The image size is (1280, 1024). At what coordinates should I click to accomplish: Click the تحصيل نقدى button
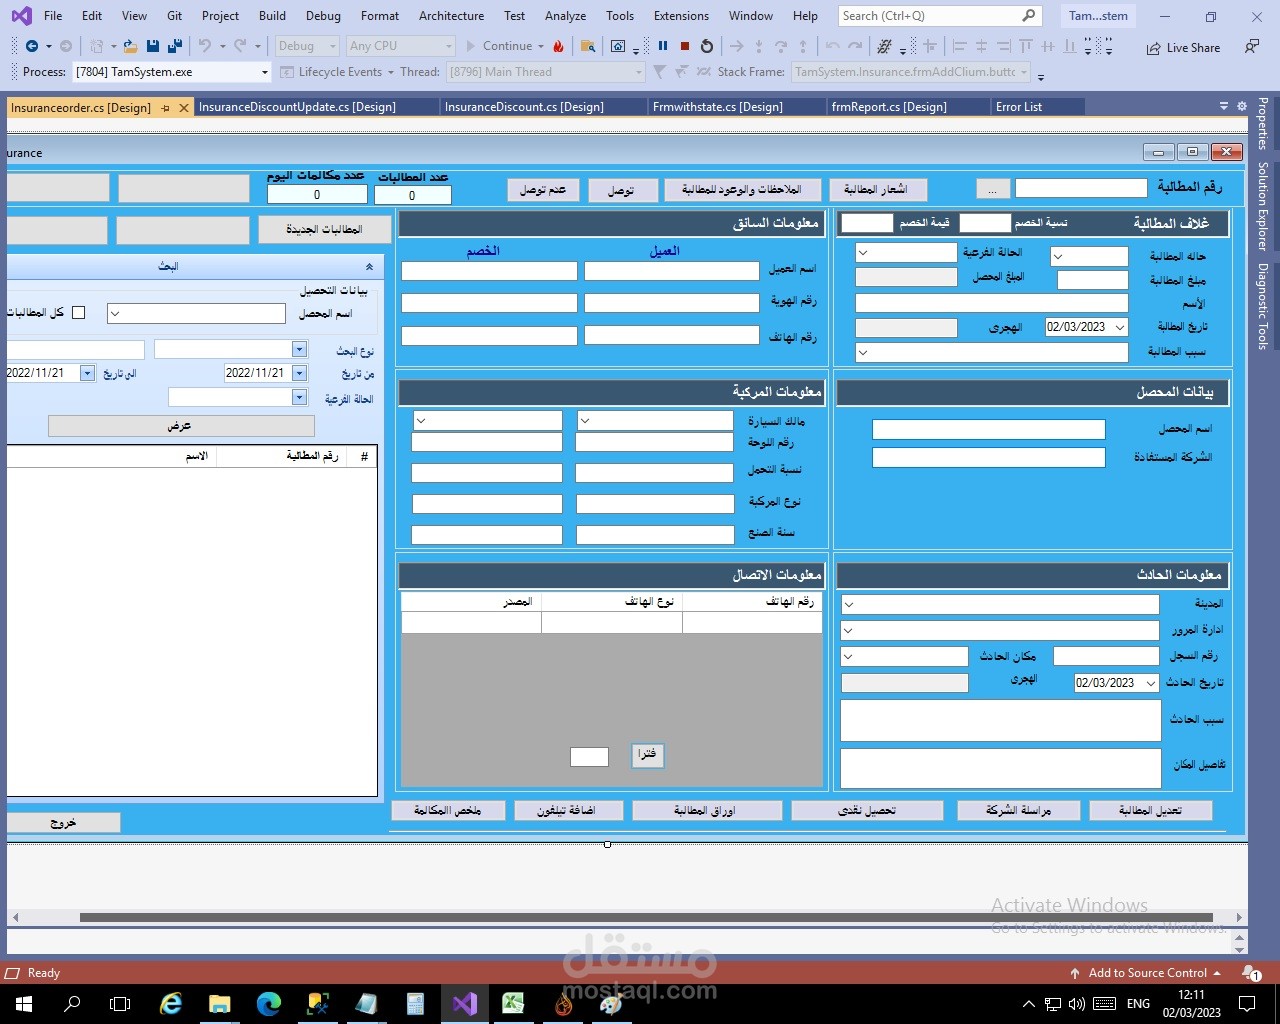[x=867, y=810]
